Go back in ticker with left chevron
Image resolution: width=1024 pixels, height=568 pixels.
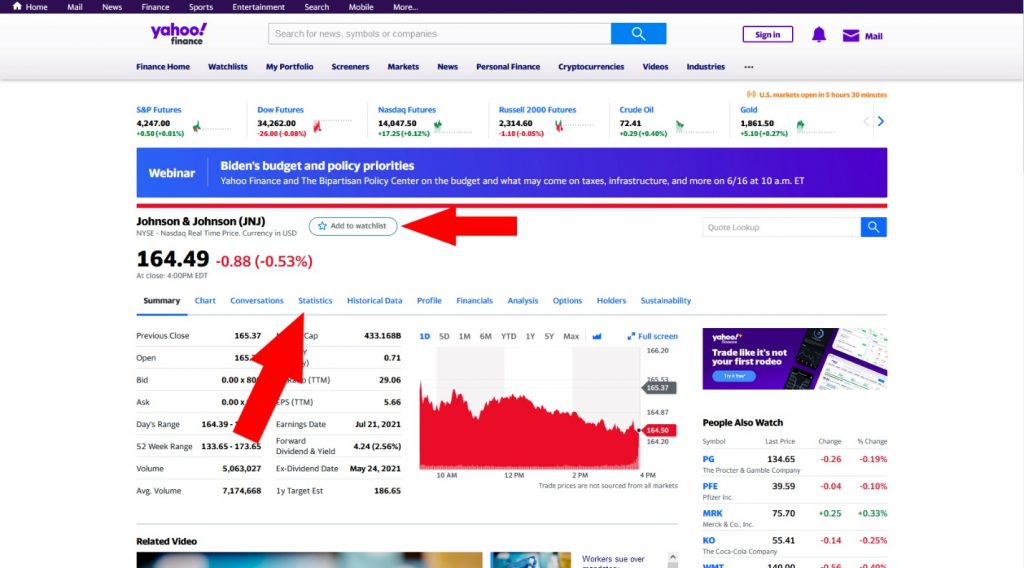pyautogui.click(x=866, y=121)
